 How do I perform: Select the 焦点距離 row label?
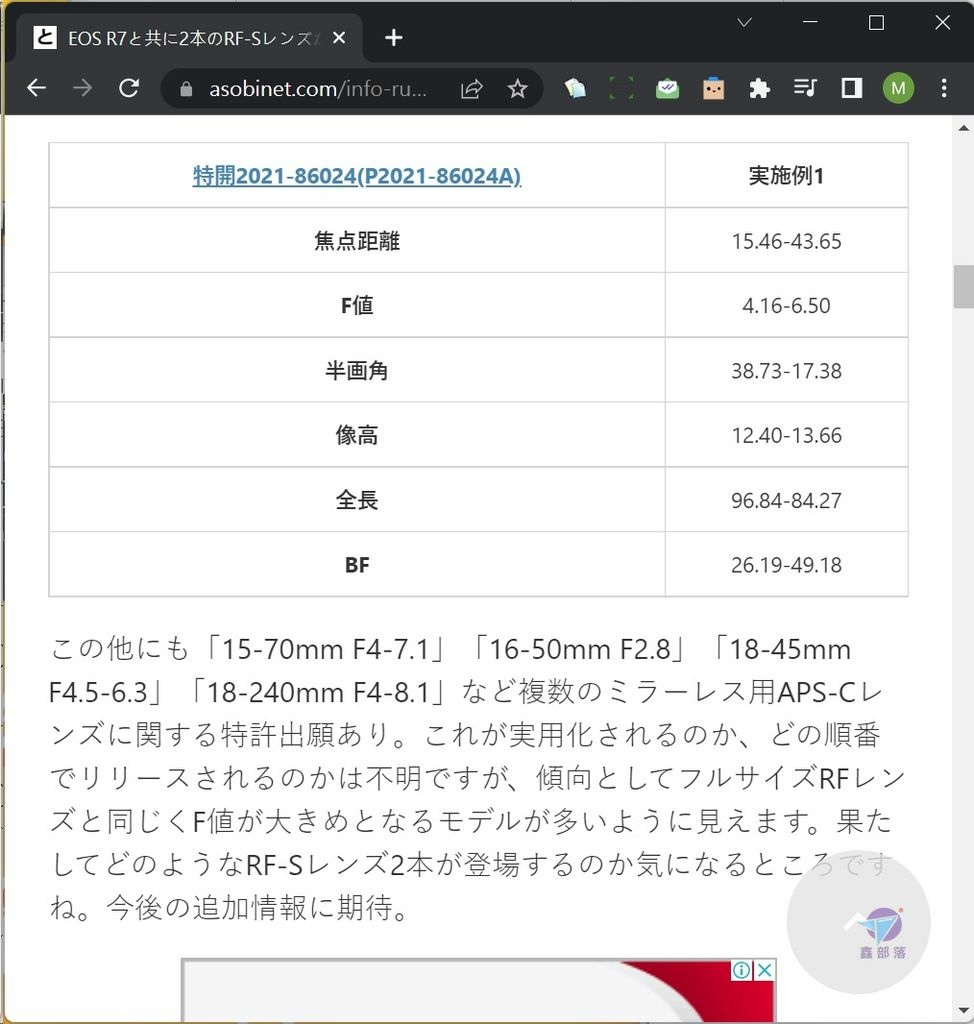tap(357, 241)
